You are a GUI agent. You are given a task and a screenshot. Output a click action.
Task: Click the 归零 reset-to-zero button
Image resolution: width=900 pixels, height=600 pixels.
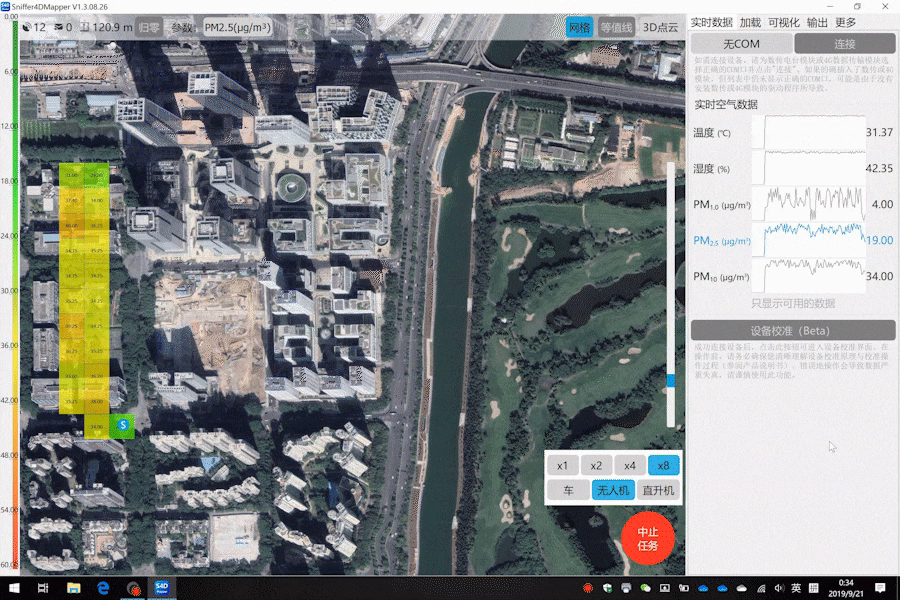(149, 28)
